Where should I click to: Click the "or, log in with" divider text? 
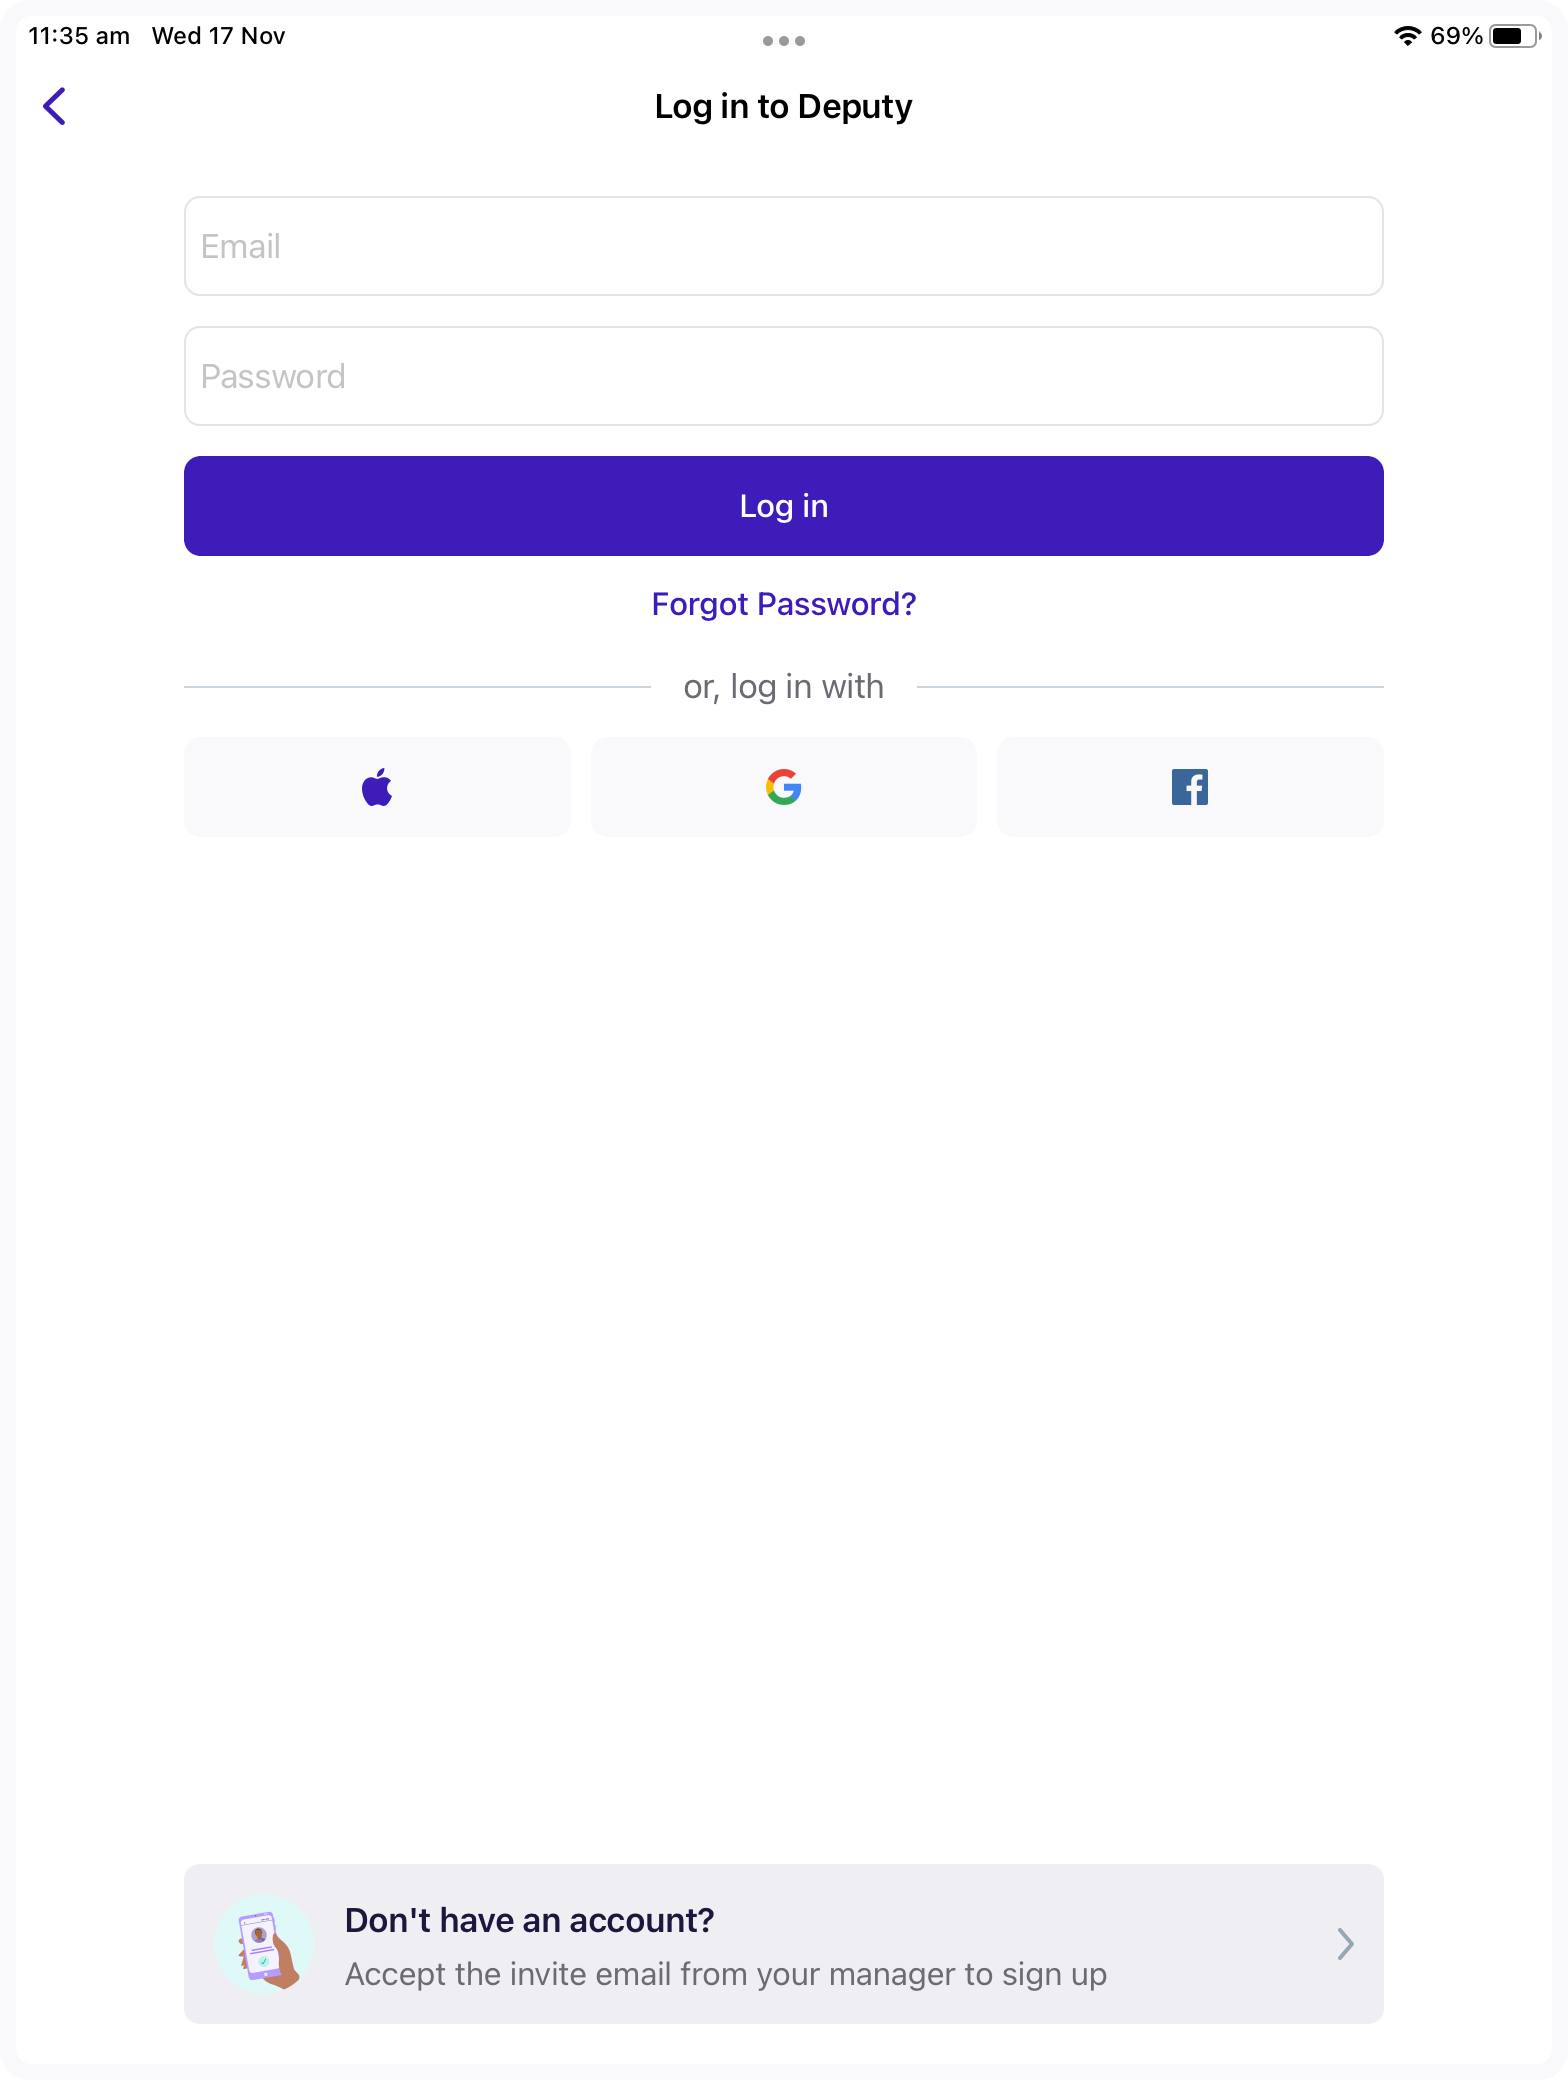pos(783,687)
